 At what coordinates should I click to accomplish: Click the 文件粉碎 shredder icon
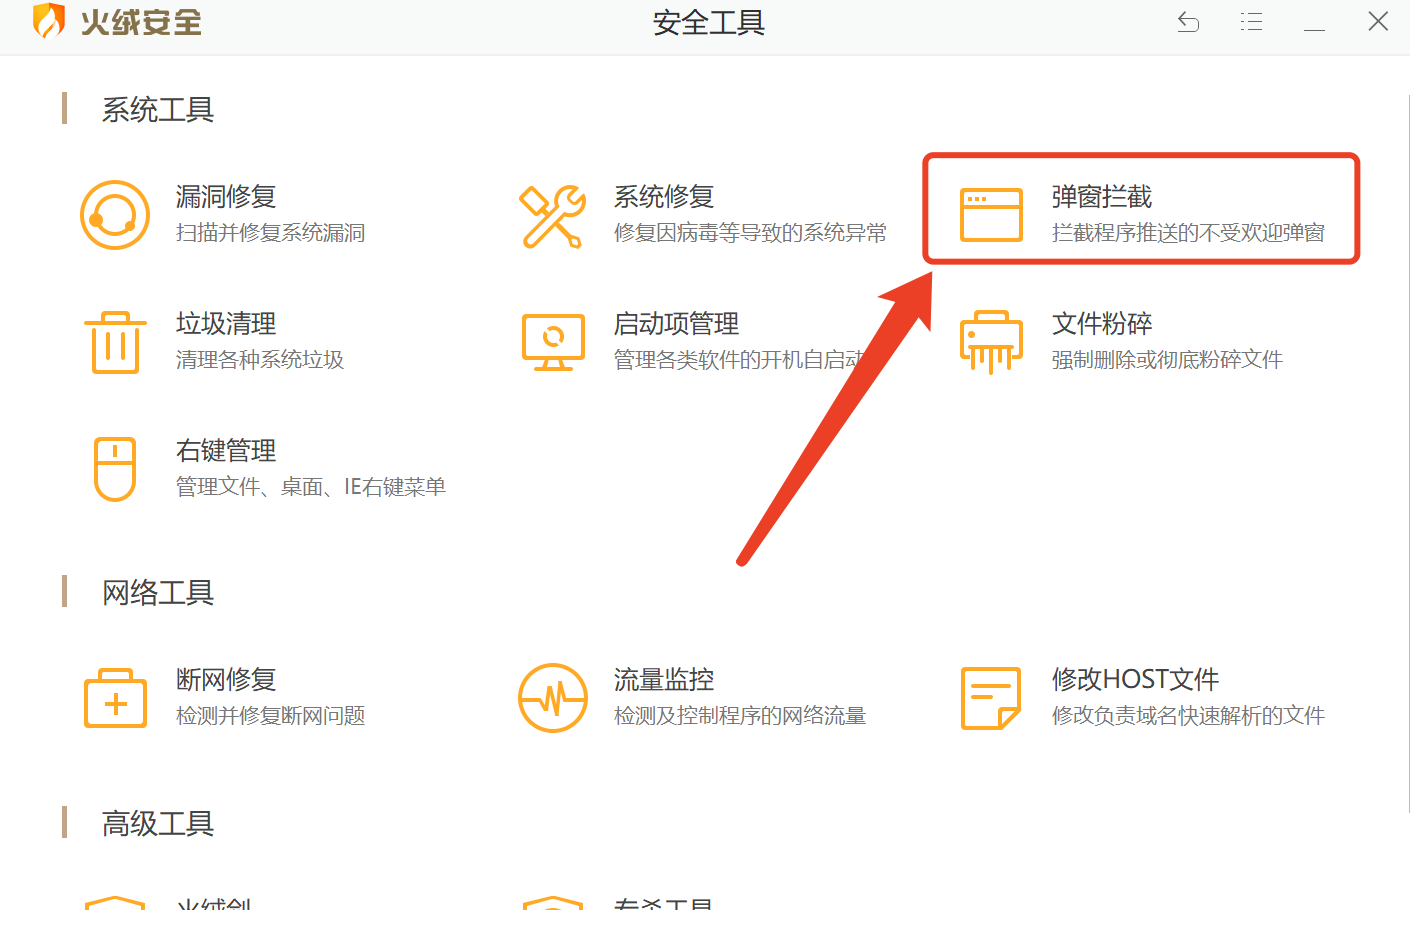point(991,342)
